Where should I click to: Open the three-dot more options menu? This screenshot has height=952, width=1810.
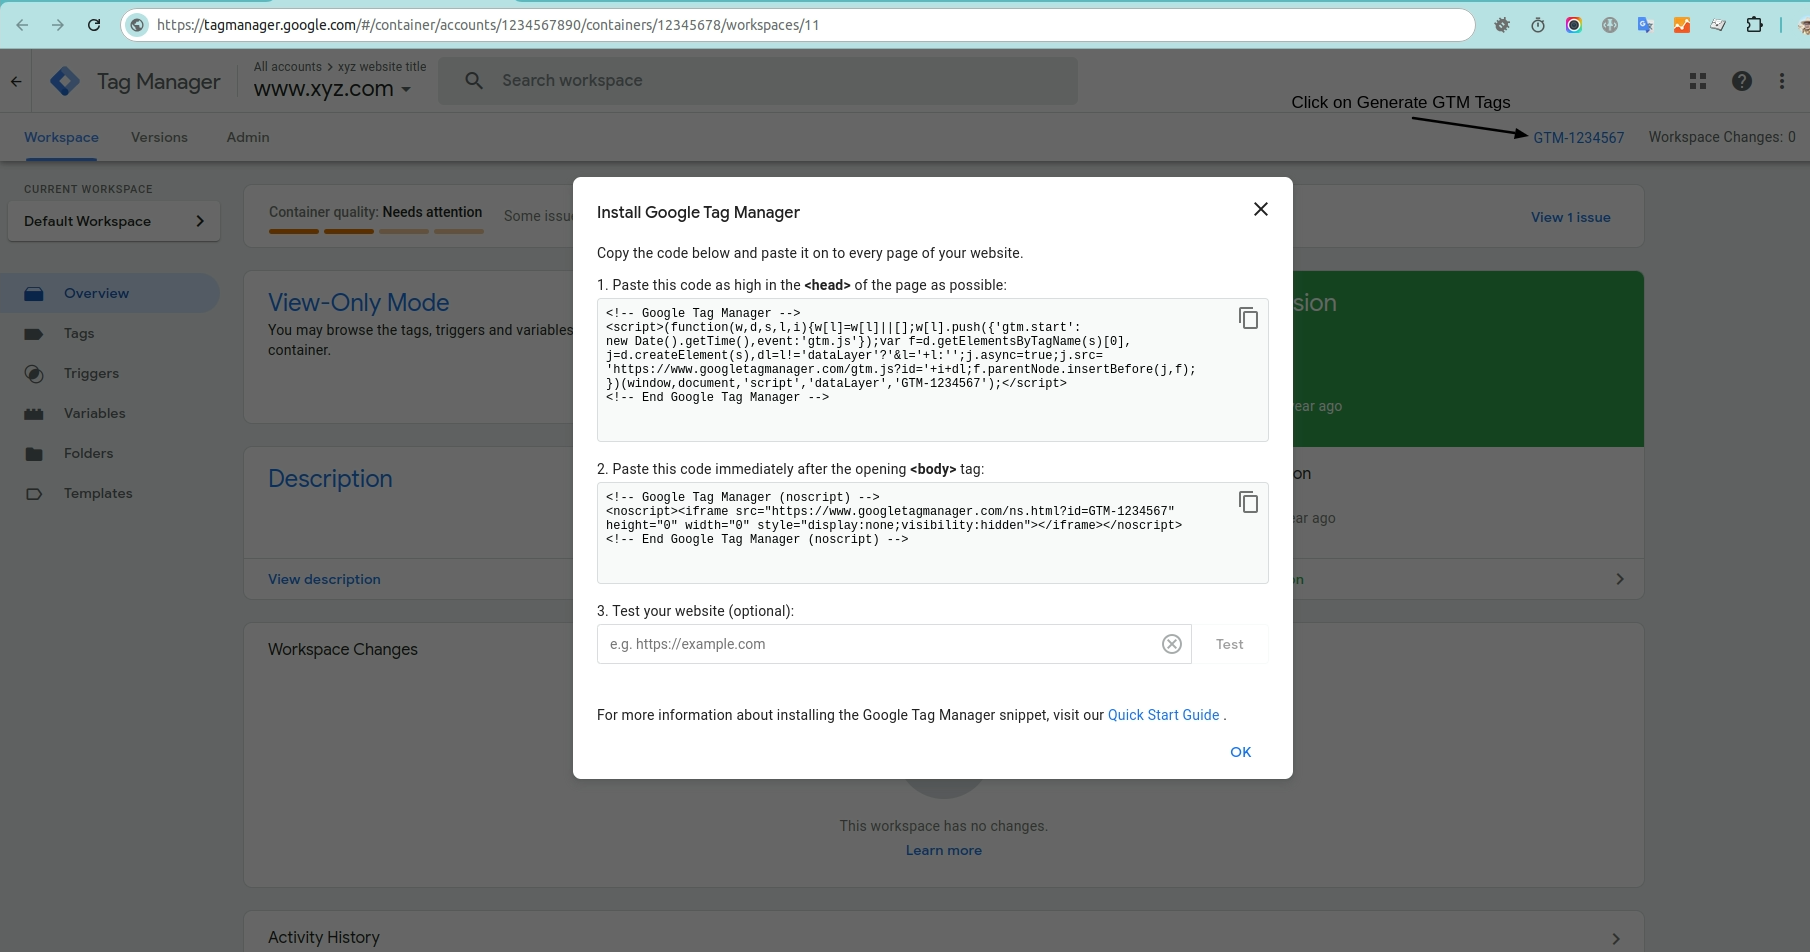click(1781, 81)
